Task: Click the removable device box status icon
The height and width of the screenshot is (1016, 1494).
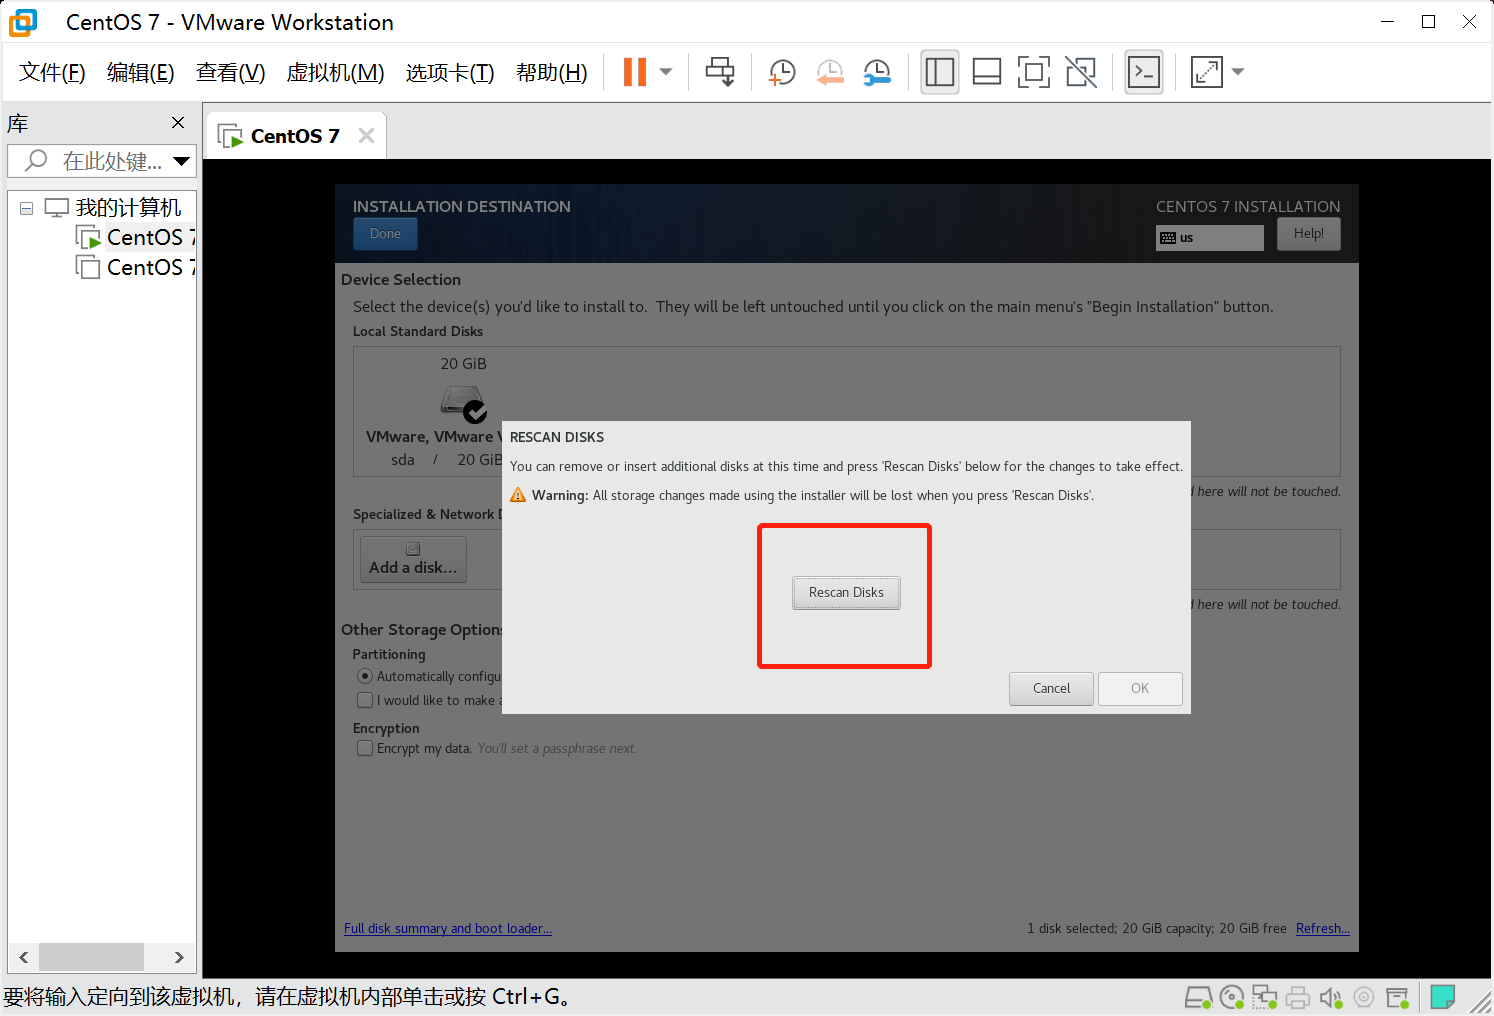Action: click(x=1397, y=997)
